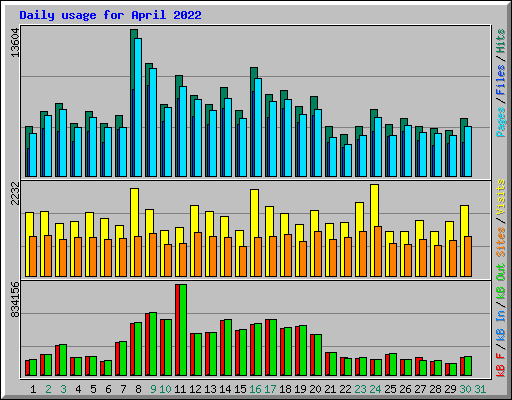Click the tallest yellow visits bar on day 24

click(x=374, y=206)
